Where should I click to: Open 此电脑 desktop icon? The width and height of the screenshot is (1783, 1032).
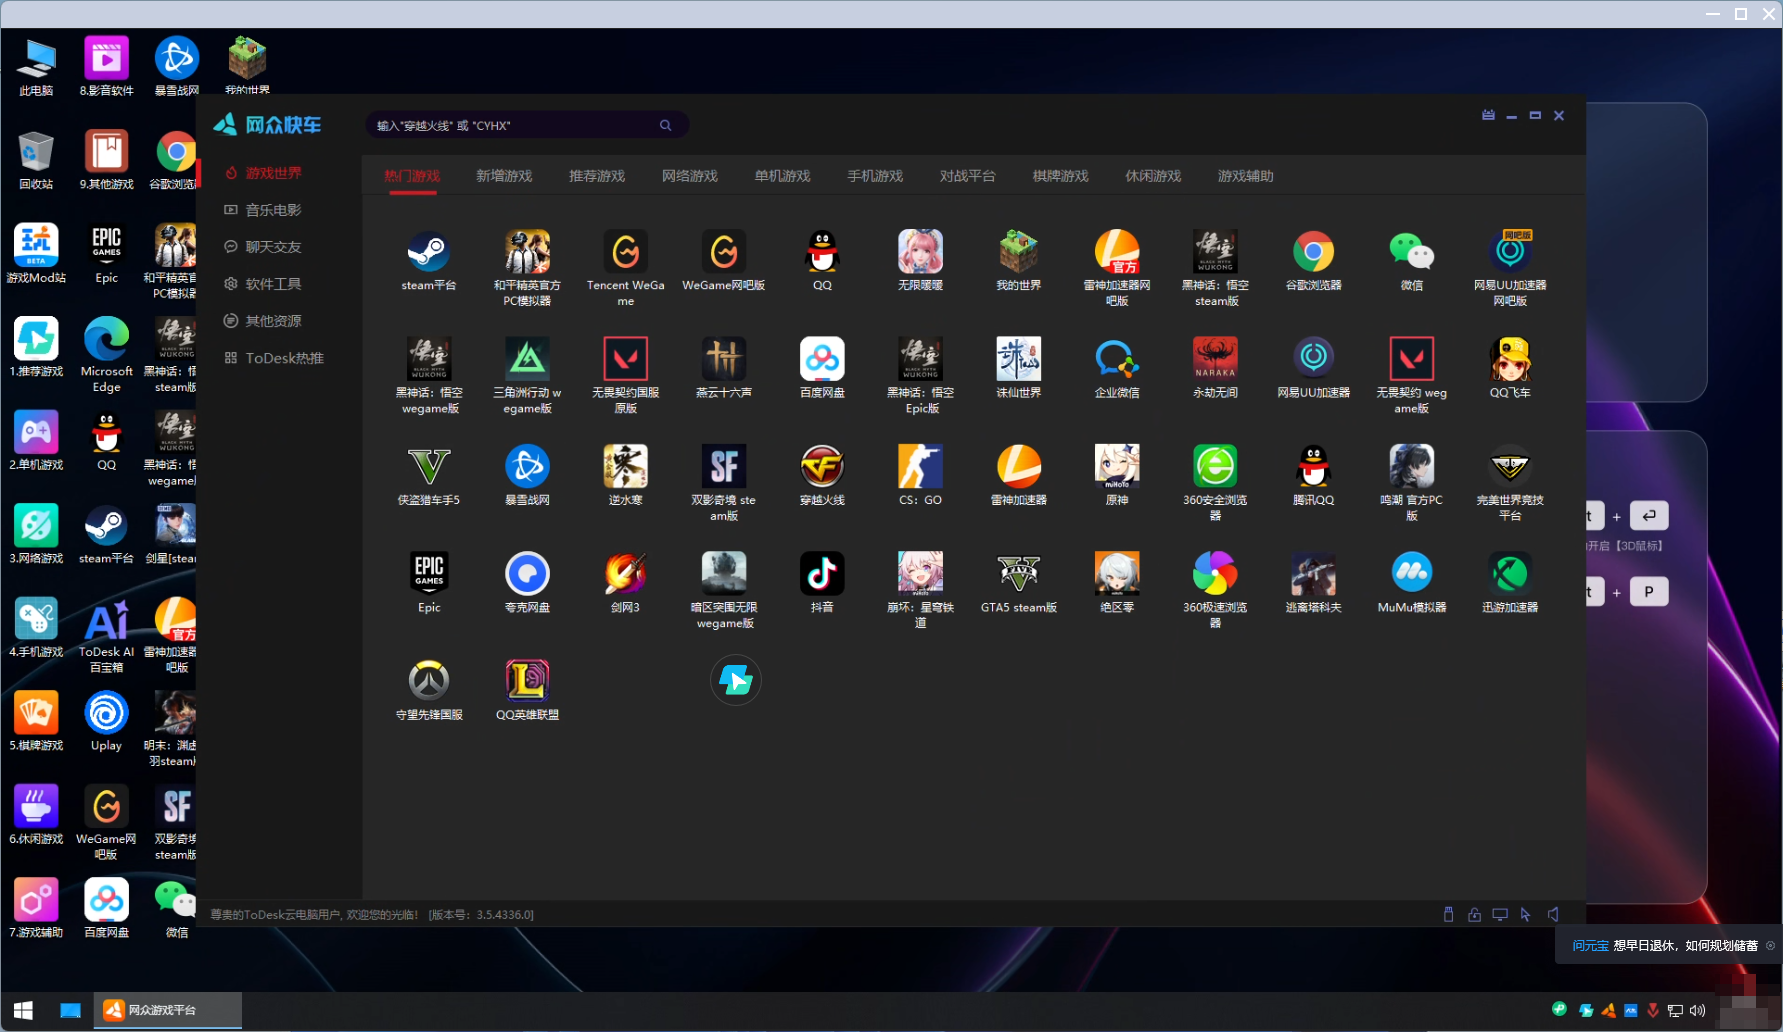point(36,67)
